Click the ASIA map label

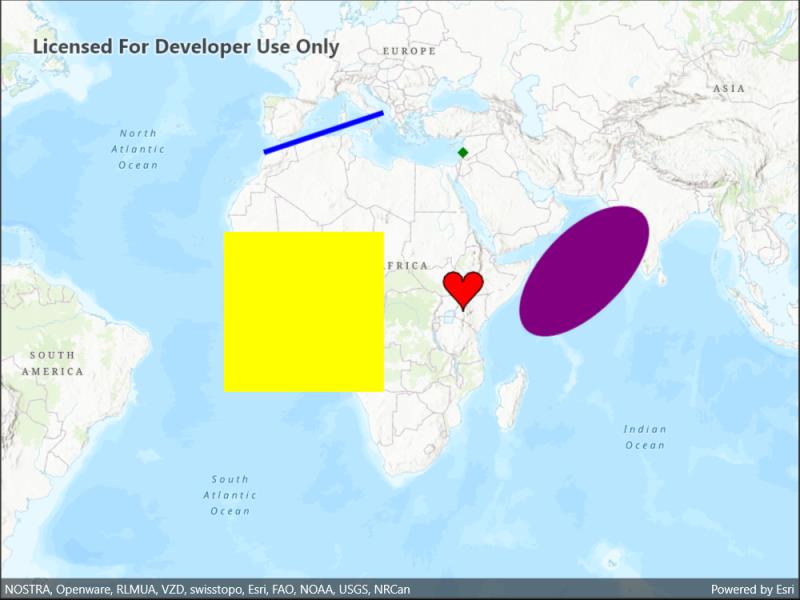[729, 89]
